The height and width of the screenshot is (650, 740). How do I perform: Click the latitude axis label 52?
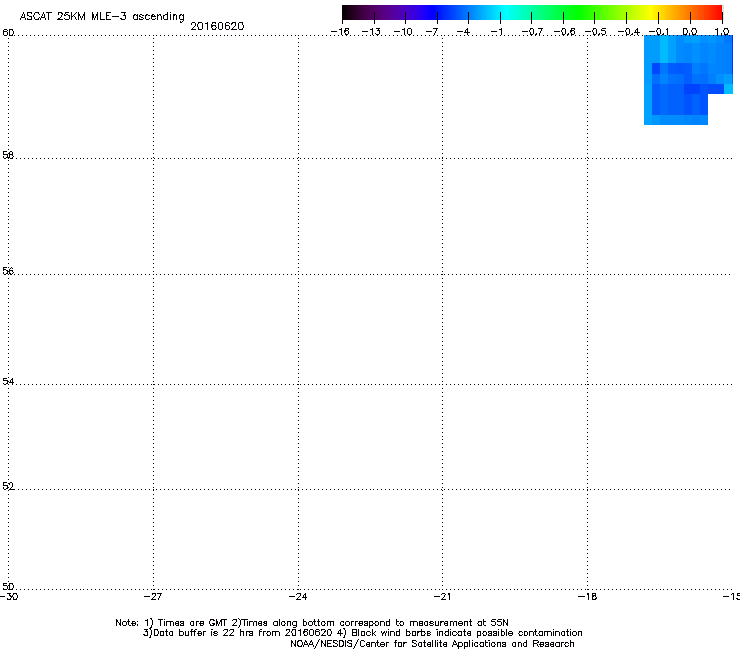point(8,486)
